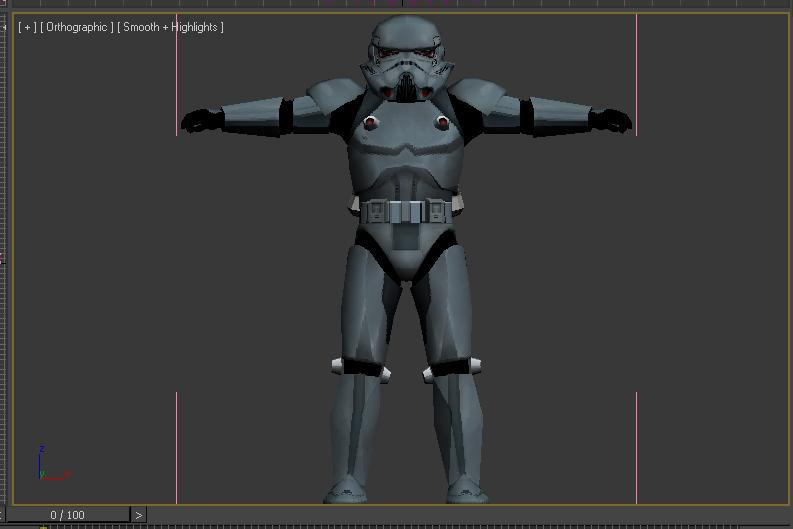Open the [ + ] viewport general menu
Viewport: 793px width, 529px height.
tap(27, 27)
